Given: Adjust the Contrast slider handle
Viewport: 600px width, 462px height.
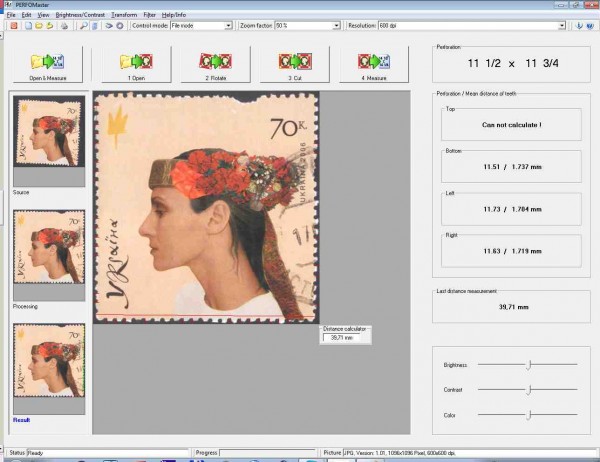Looking at the screenshot, I should pyautogui.click(x=529, y=390).
